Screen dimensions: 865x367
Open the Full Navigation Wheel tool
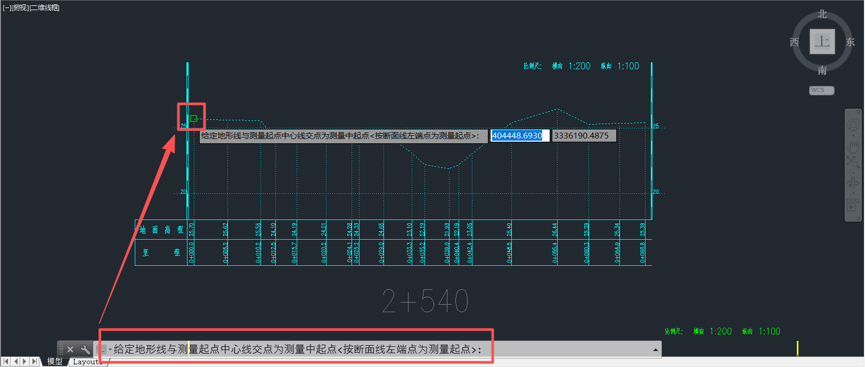coord(853,125)
